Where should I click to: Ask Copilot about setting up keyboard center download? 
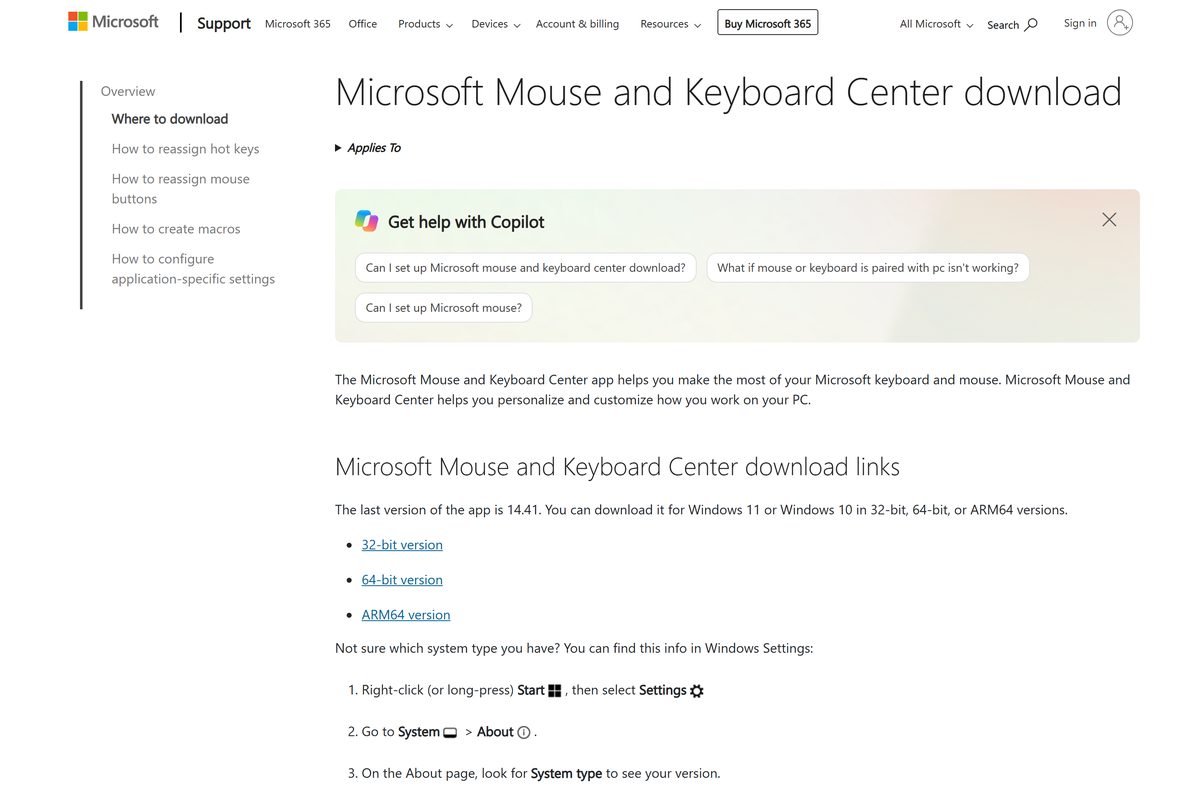(x=525, y=268)
